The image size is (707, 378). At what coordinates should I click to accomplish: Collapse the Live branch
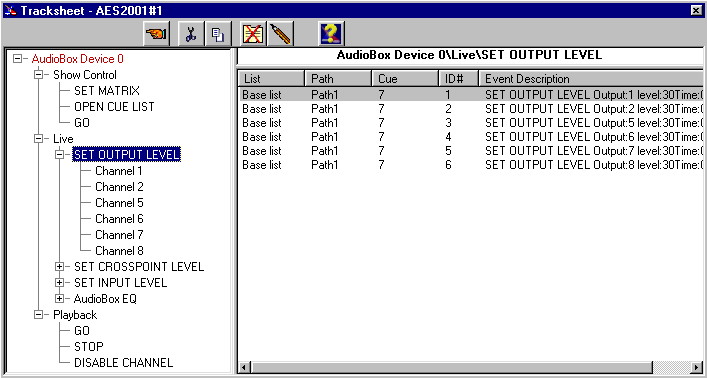click(x=38, y=139)
